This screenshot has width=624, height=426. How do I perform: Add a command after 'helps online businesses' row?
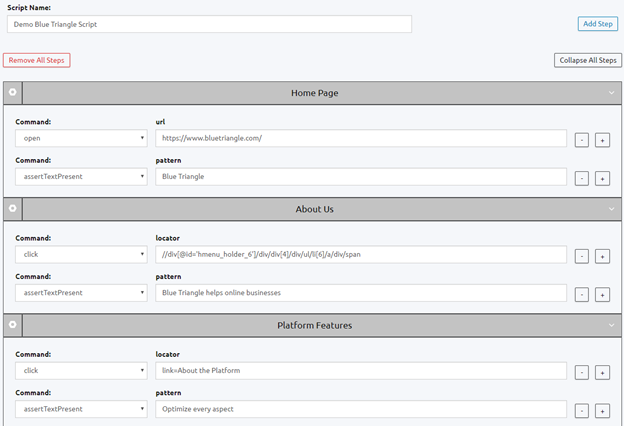click(603, 295)
